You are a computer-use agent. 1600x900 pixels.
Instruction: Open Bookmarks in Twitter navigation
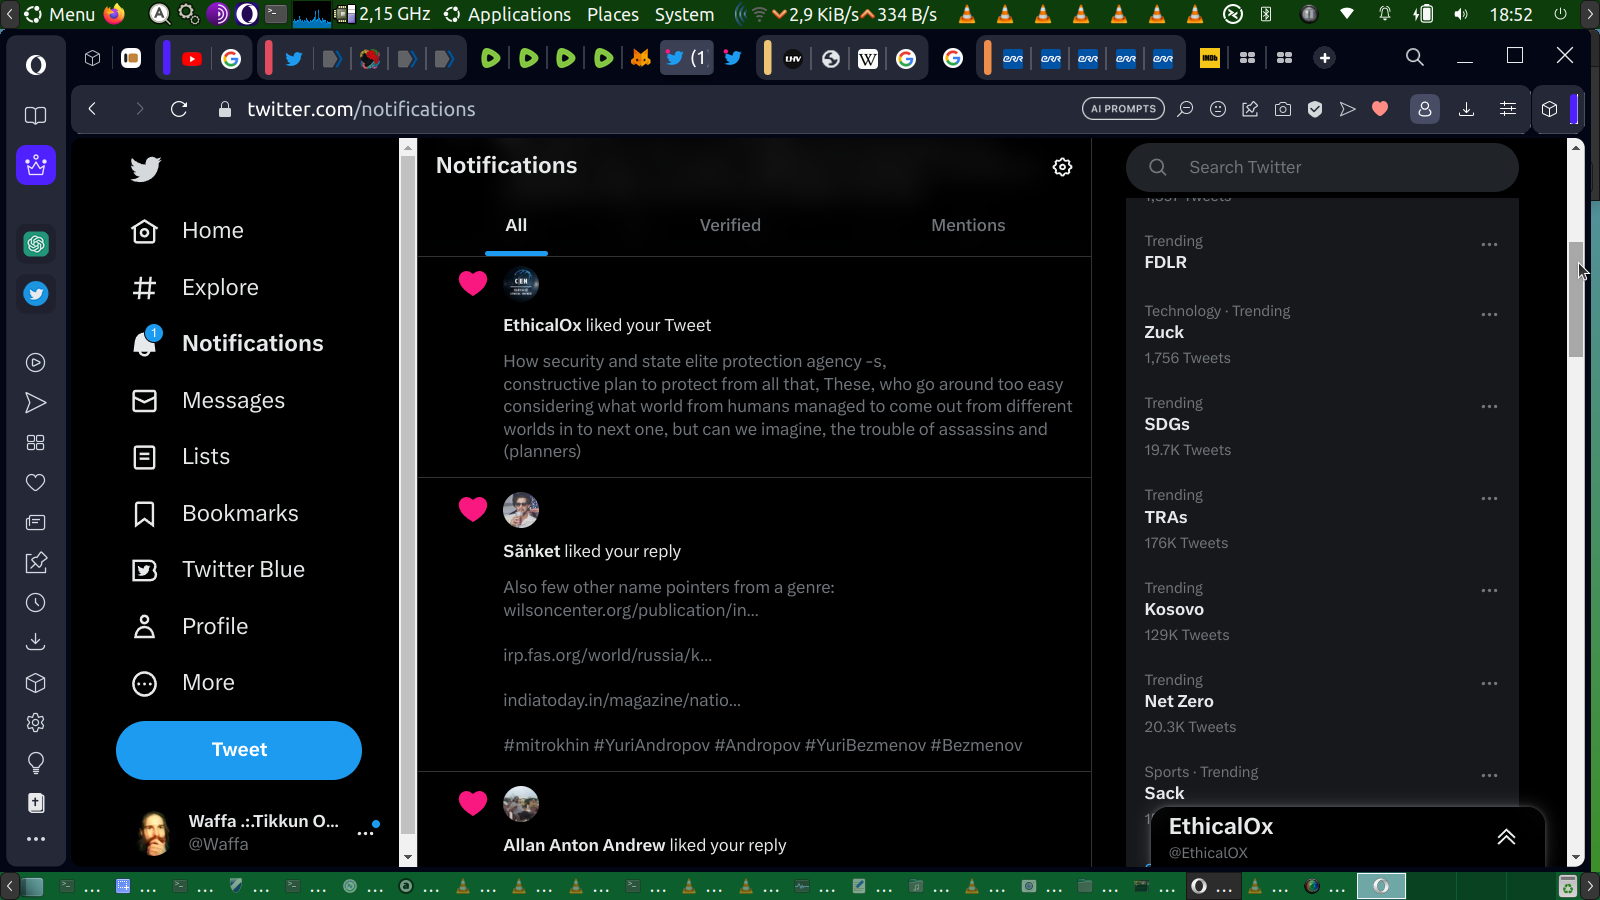pos(215,514)
